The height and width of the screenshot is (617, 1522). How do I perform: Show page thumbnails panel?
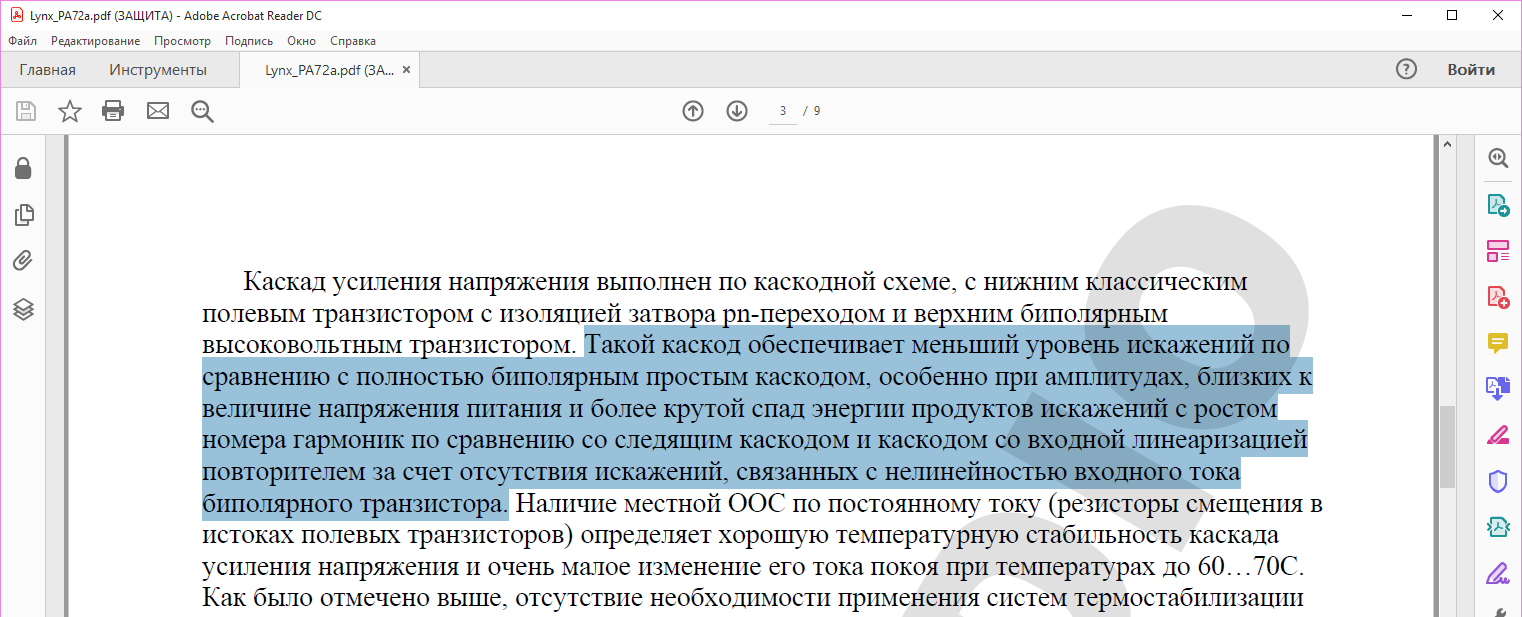(24, 215)
